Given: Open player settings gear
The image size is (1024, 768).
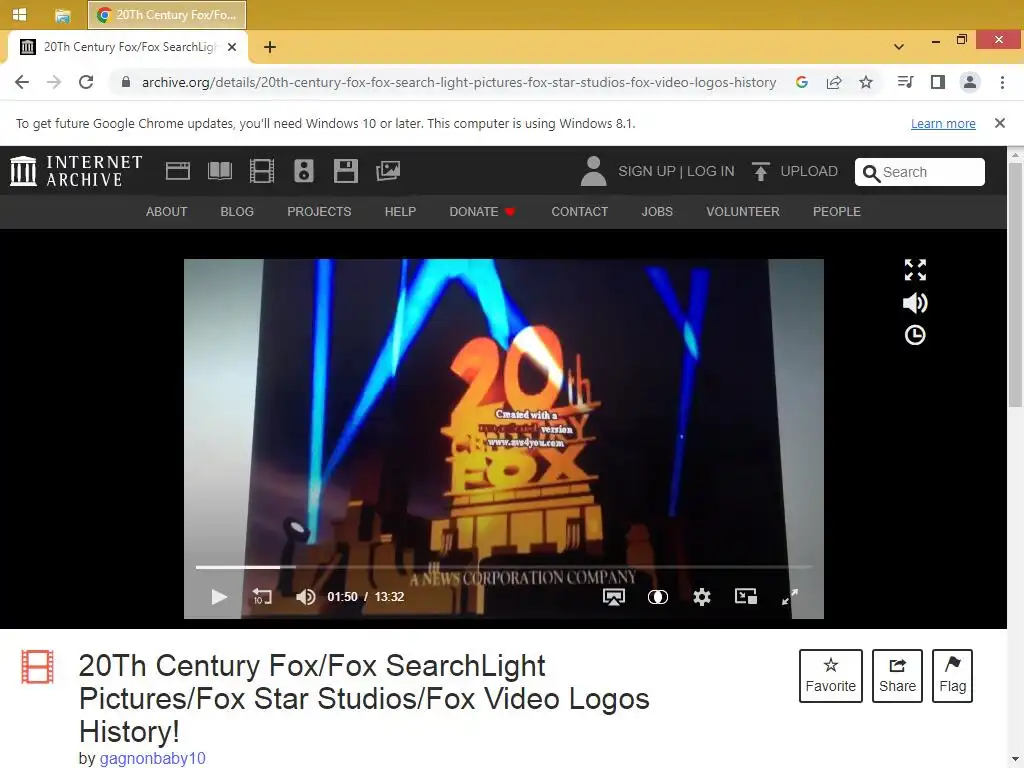Looking at the screenshot, I should pos(701,596).
